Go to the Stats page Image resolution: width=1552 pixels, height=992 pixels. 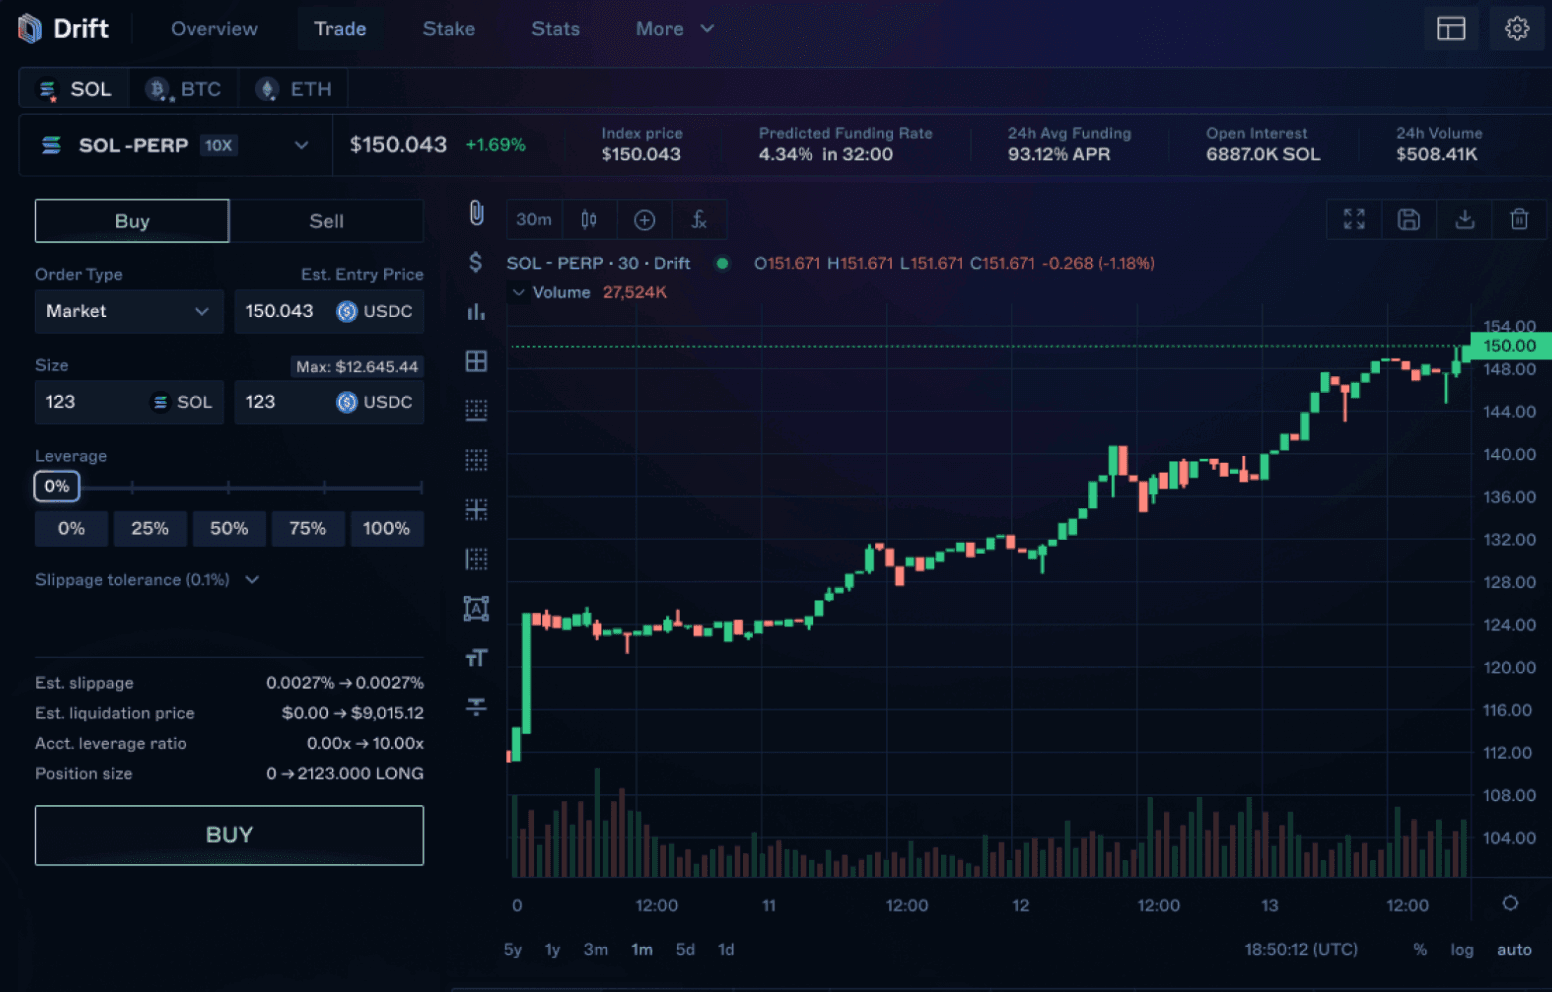[555, 29]
